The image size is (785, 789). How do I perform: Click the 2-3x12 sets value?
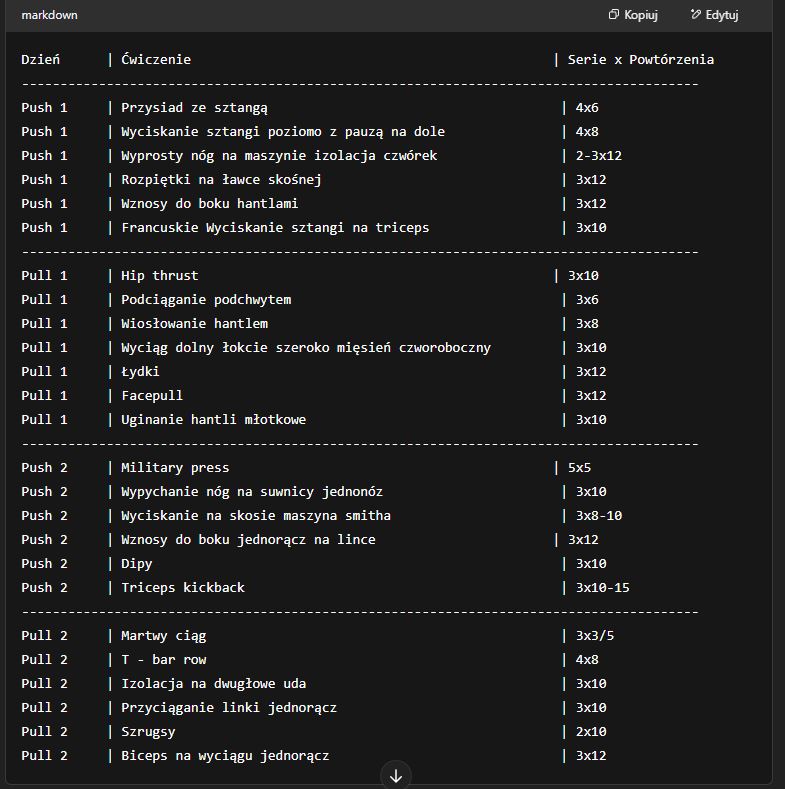point(599,155)
